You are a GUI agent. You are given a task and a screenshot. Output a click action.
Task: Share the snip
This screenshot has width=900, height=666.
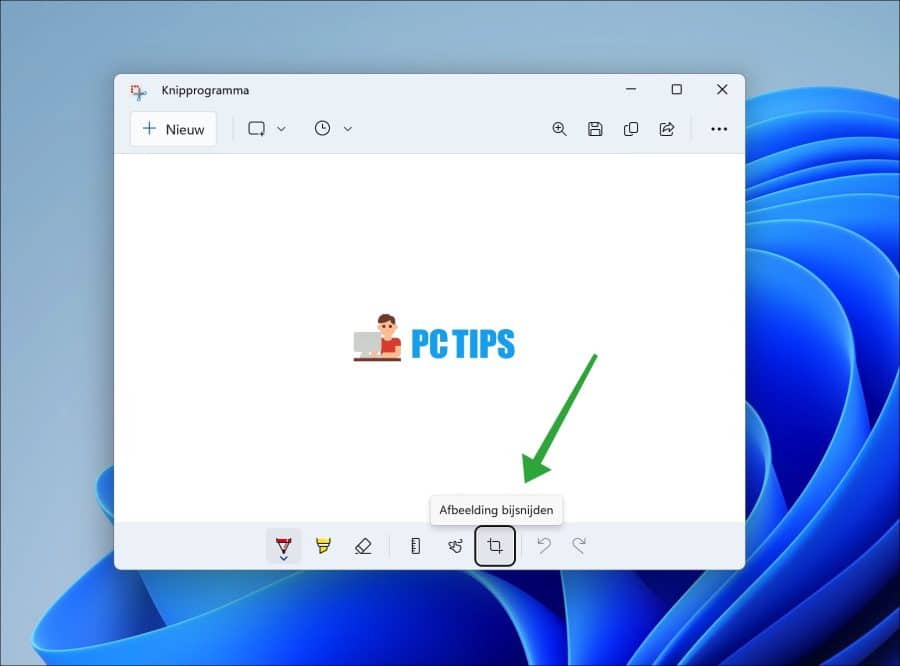point(666,129)
